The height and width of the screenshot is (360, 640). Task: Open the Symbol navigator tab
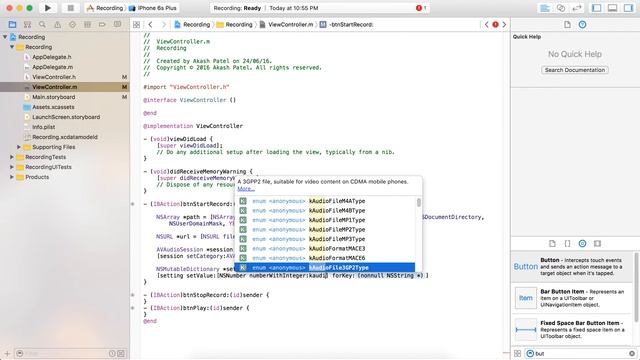click(x=27, y=24)
